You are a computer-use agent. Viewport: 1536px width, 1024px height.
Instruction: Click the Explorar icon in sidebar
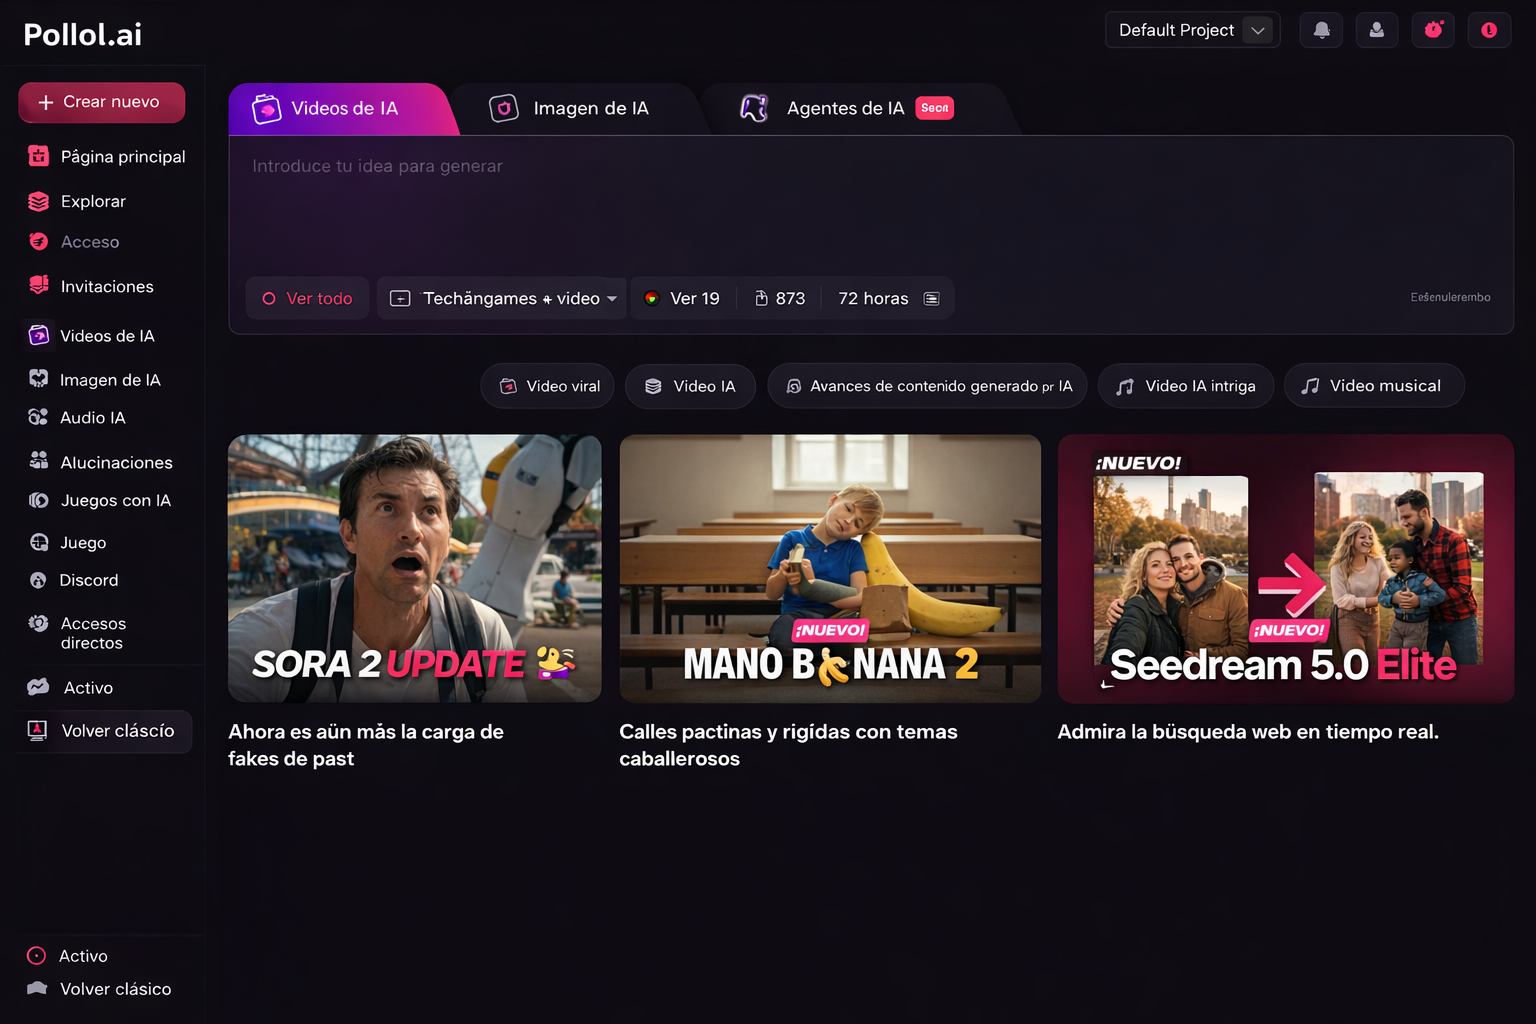pos(39,202)
